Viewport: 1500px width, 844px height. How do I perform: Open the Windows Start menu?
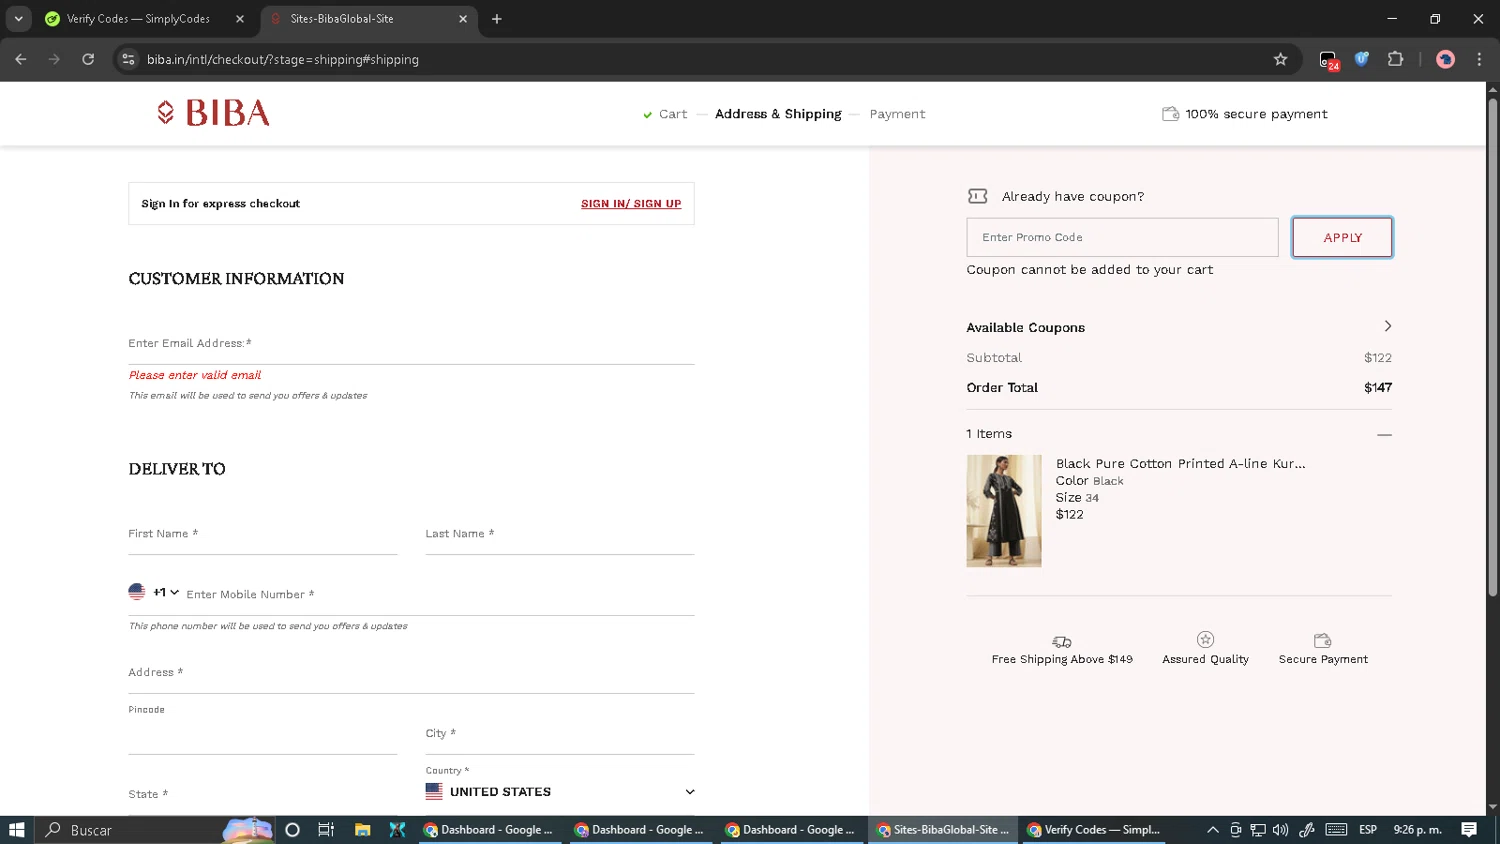pyautogui.click(x=17, y=830)
